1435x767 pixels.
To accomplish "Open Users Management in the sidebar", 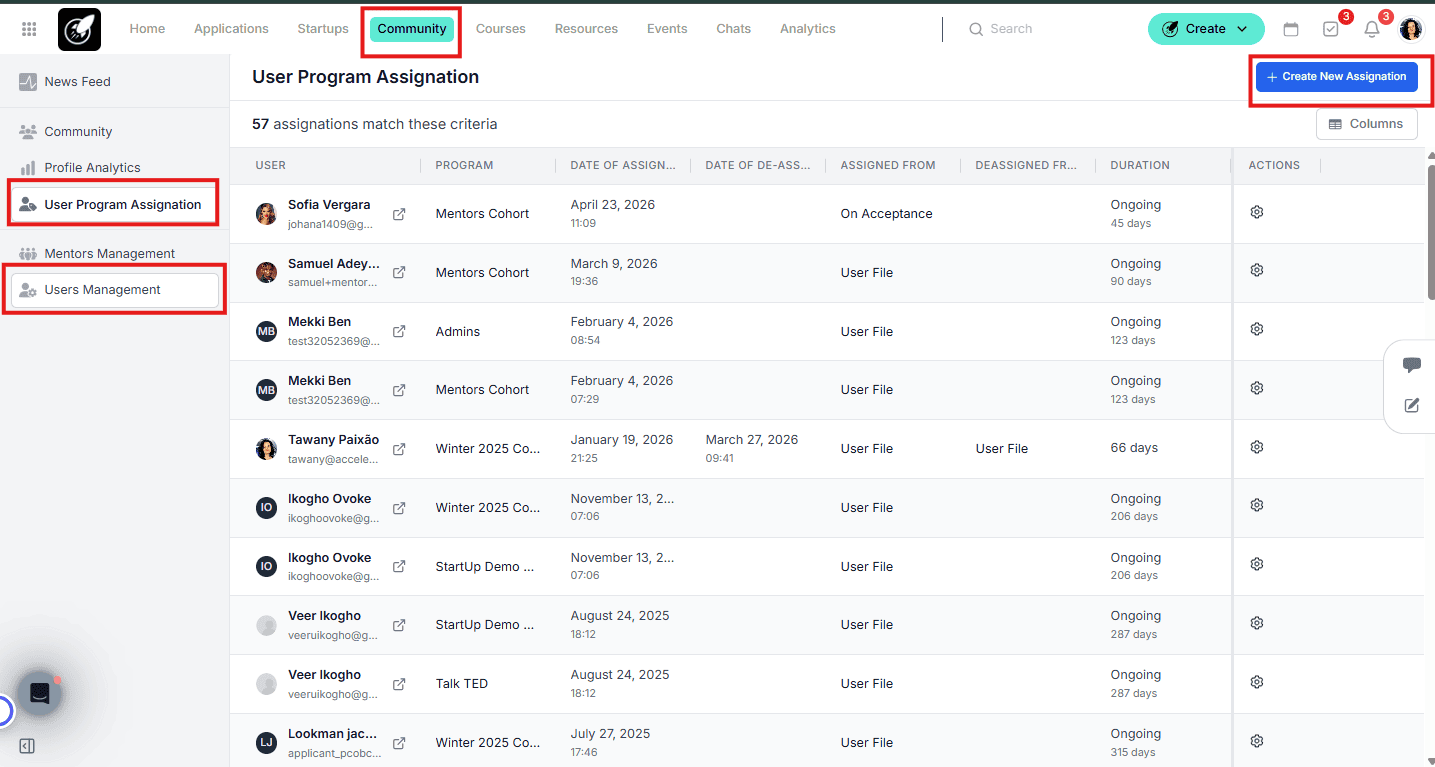I will point(115,290).
